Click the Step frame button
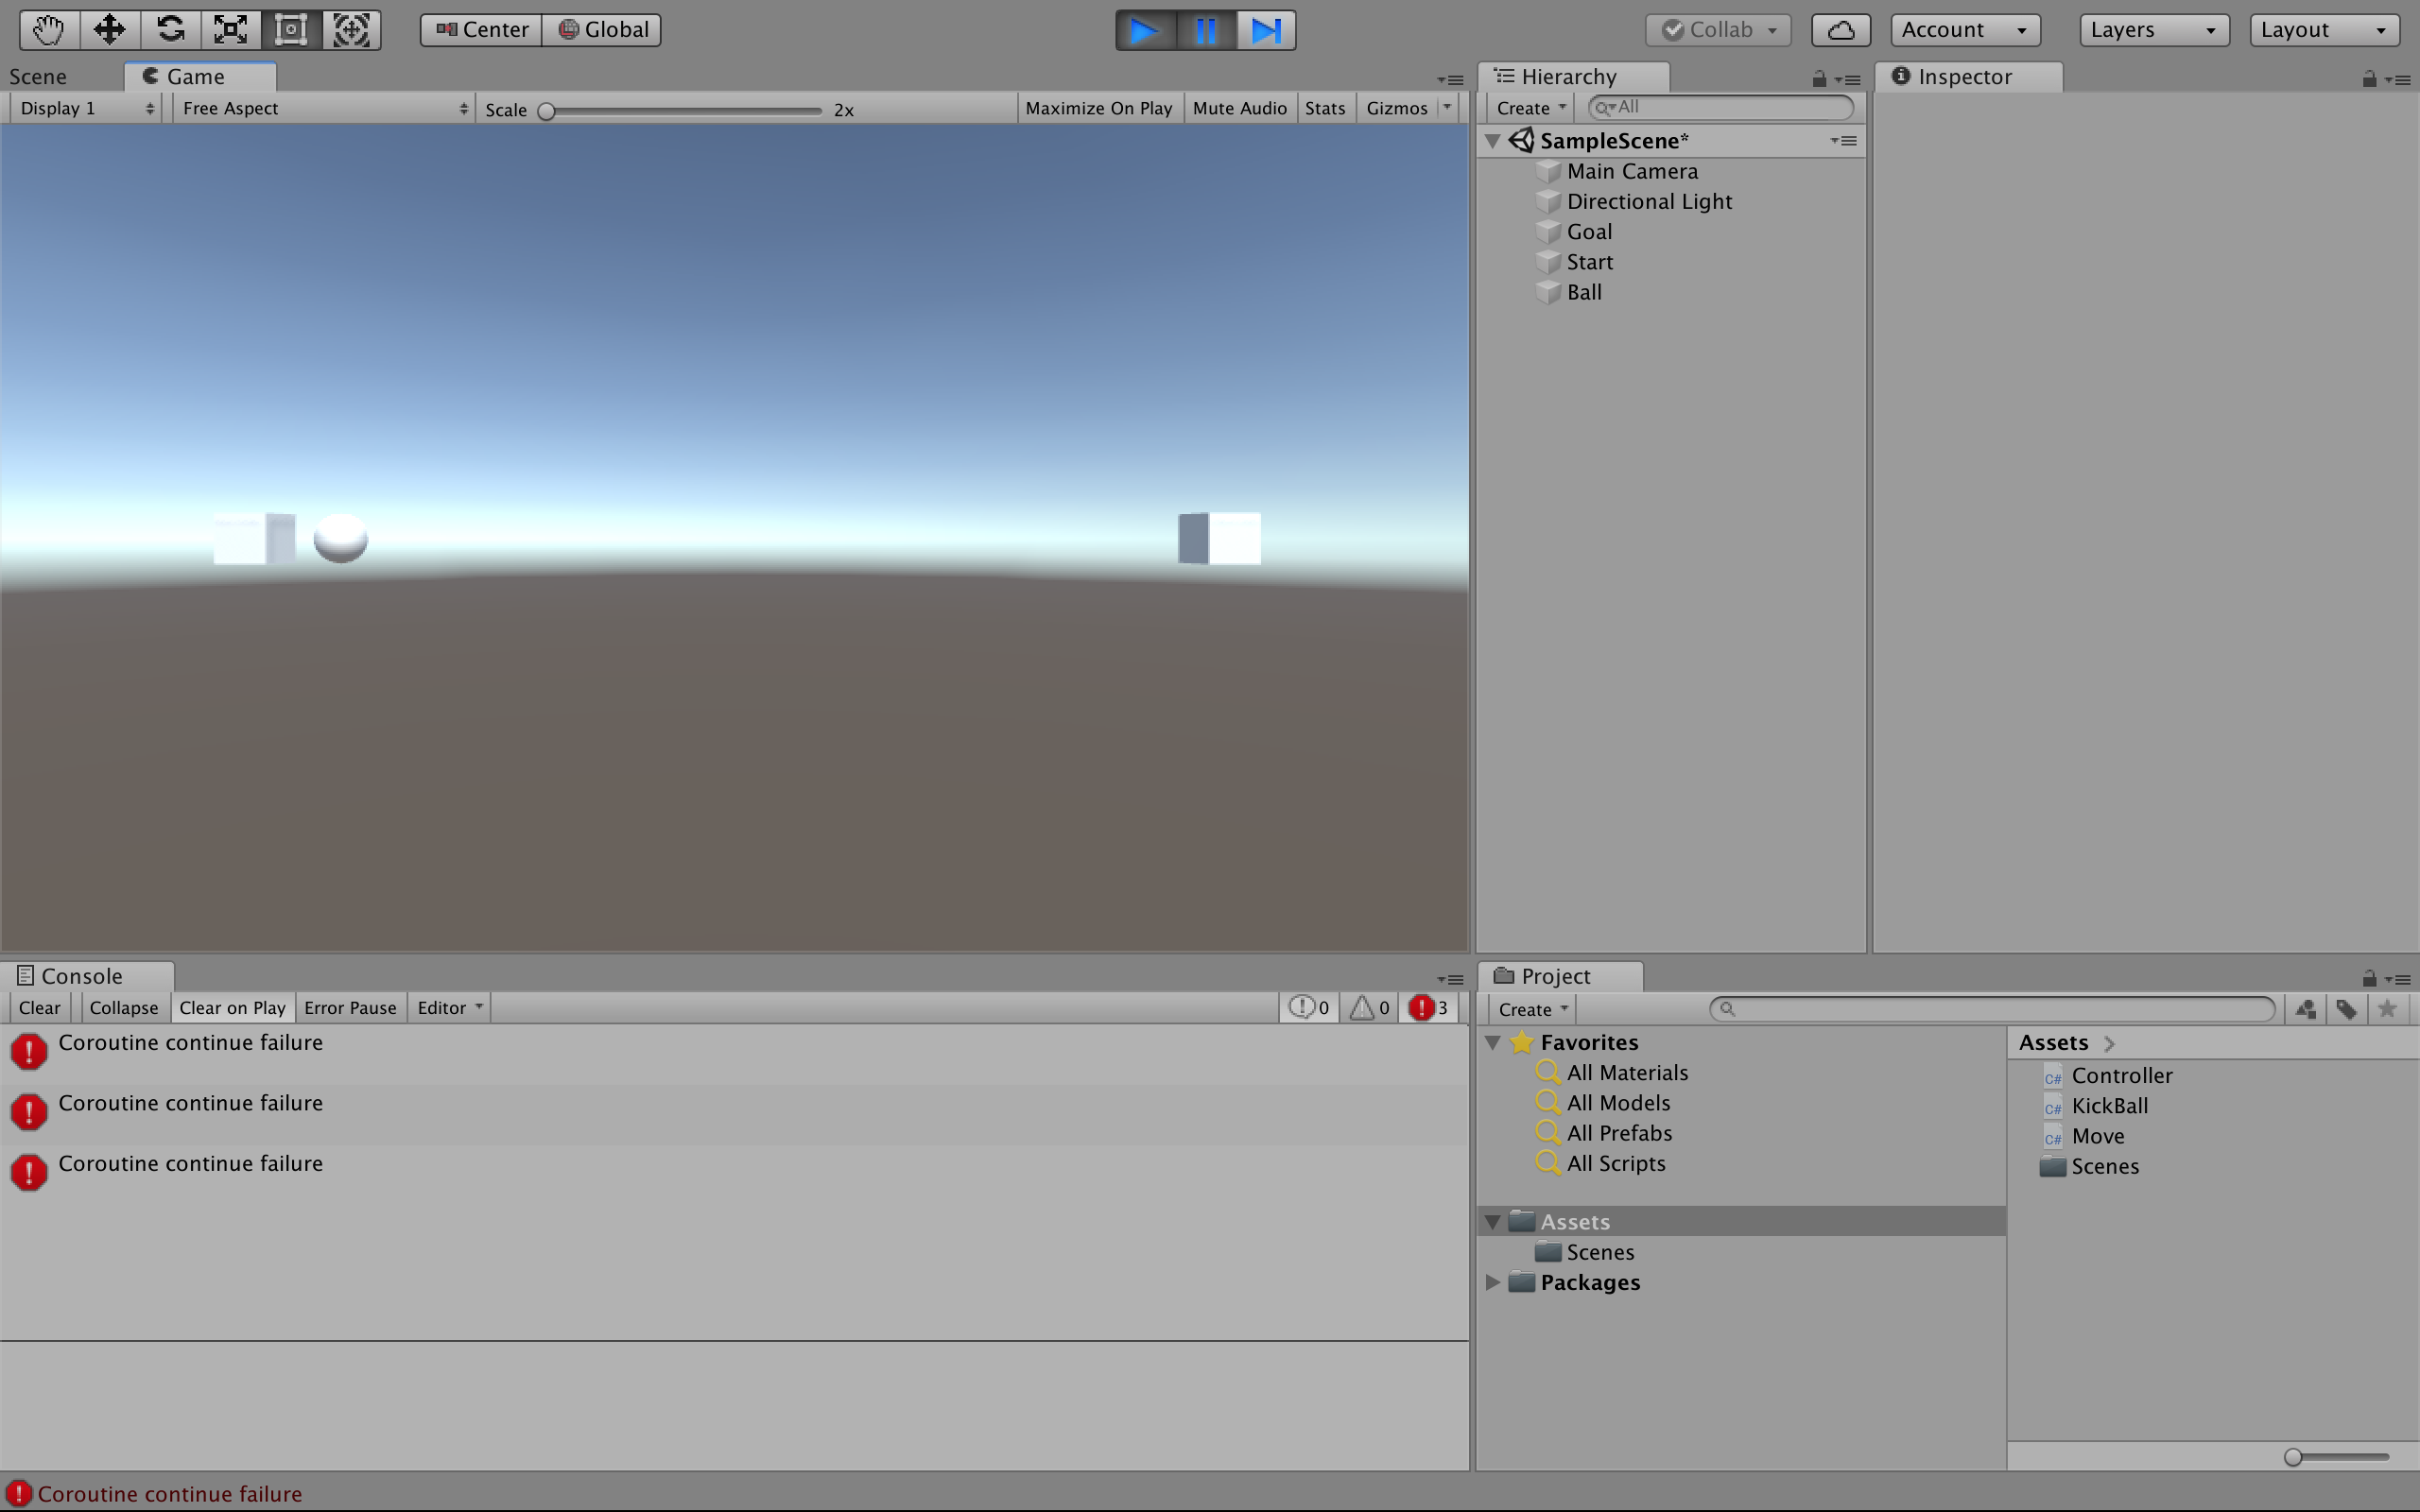 (x=1265, y=29)
